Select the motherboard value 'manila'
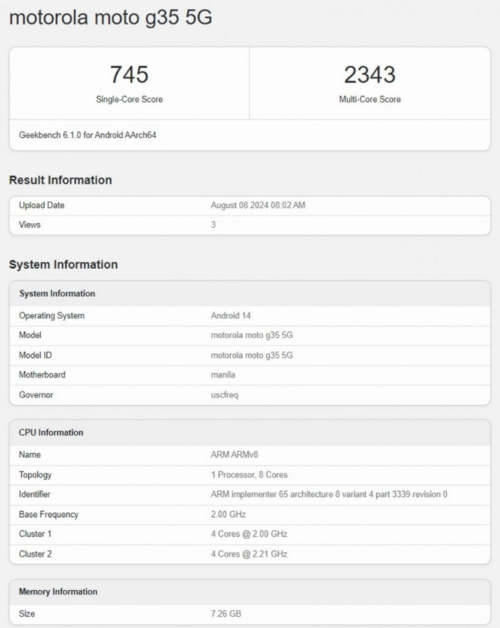This screenshot has width=500, height=628. click(x=223, y=375)
